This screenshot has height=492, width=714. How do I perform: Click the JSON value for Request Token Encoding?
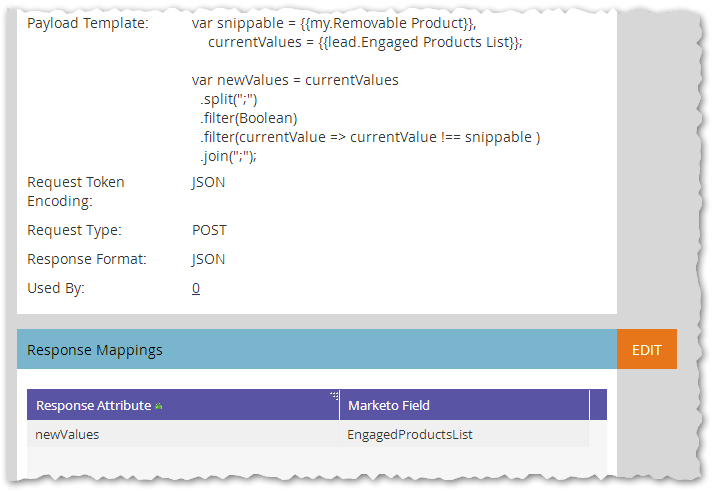point(209,182)
